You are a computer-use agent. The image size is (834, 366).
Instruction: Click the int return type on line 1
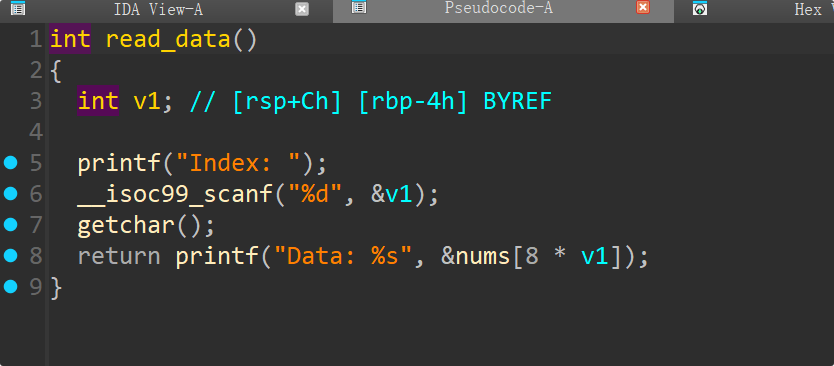[x=70, y=39]
